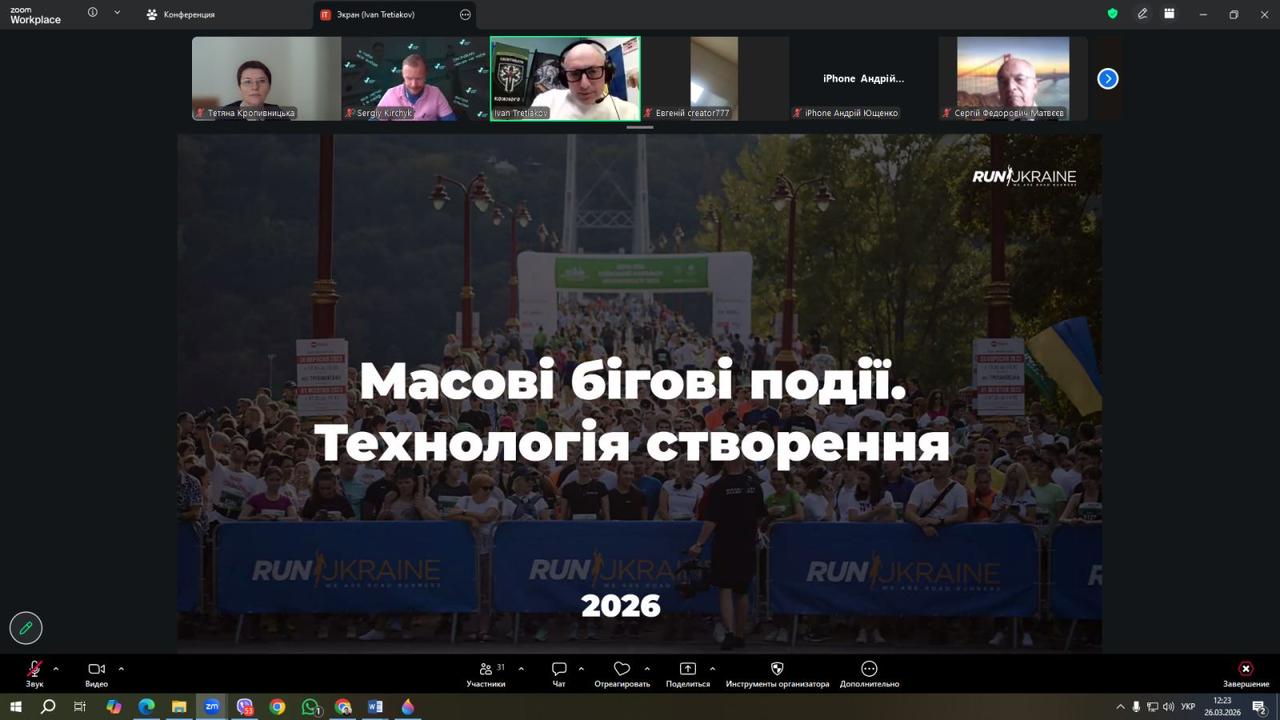Select Ivan Tretiakov's video thumbnail
Image resolution: width=1280 pixels, height=720 pixels.
(565, 79)
